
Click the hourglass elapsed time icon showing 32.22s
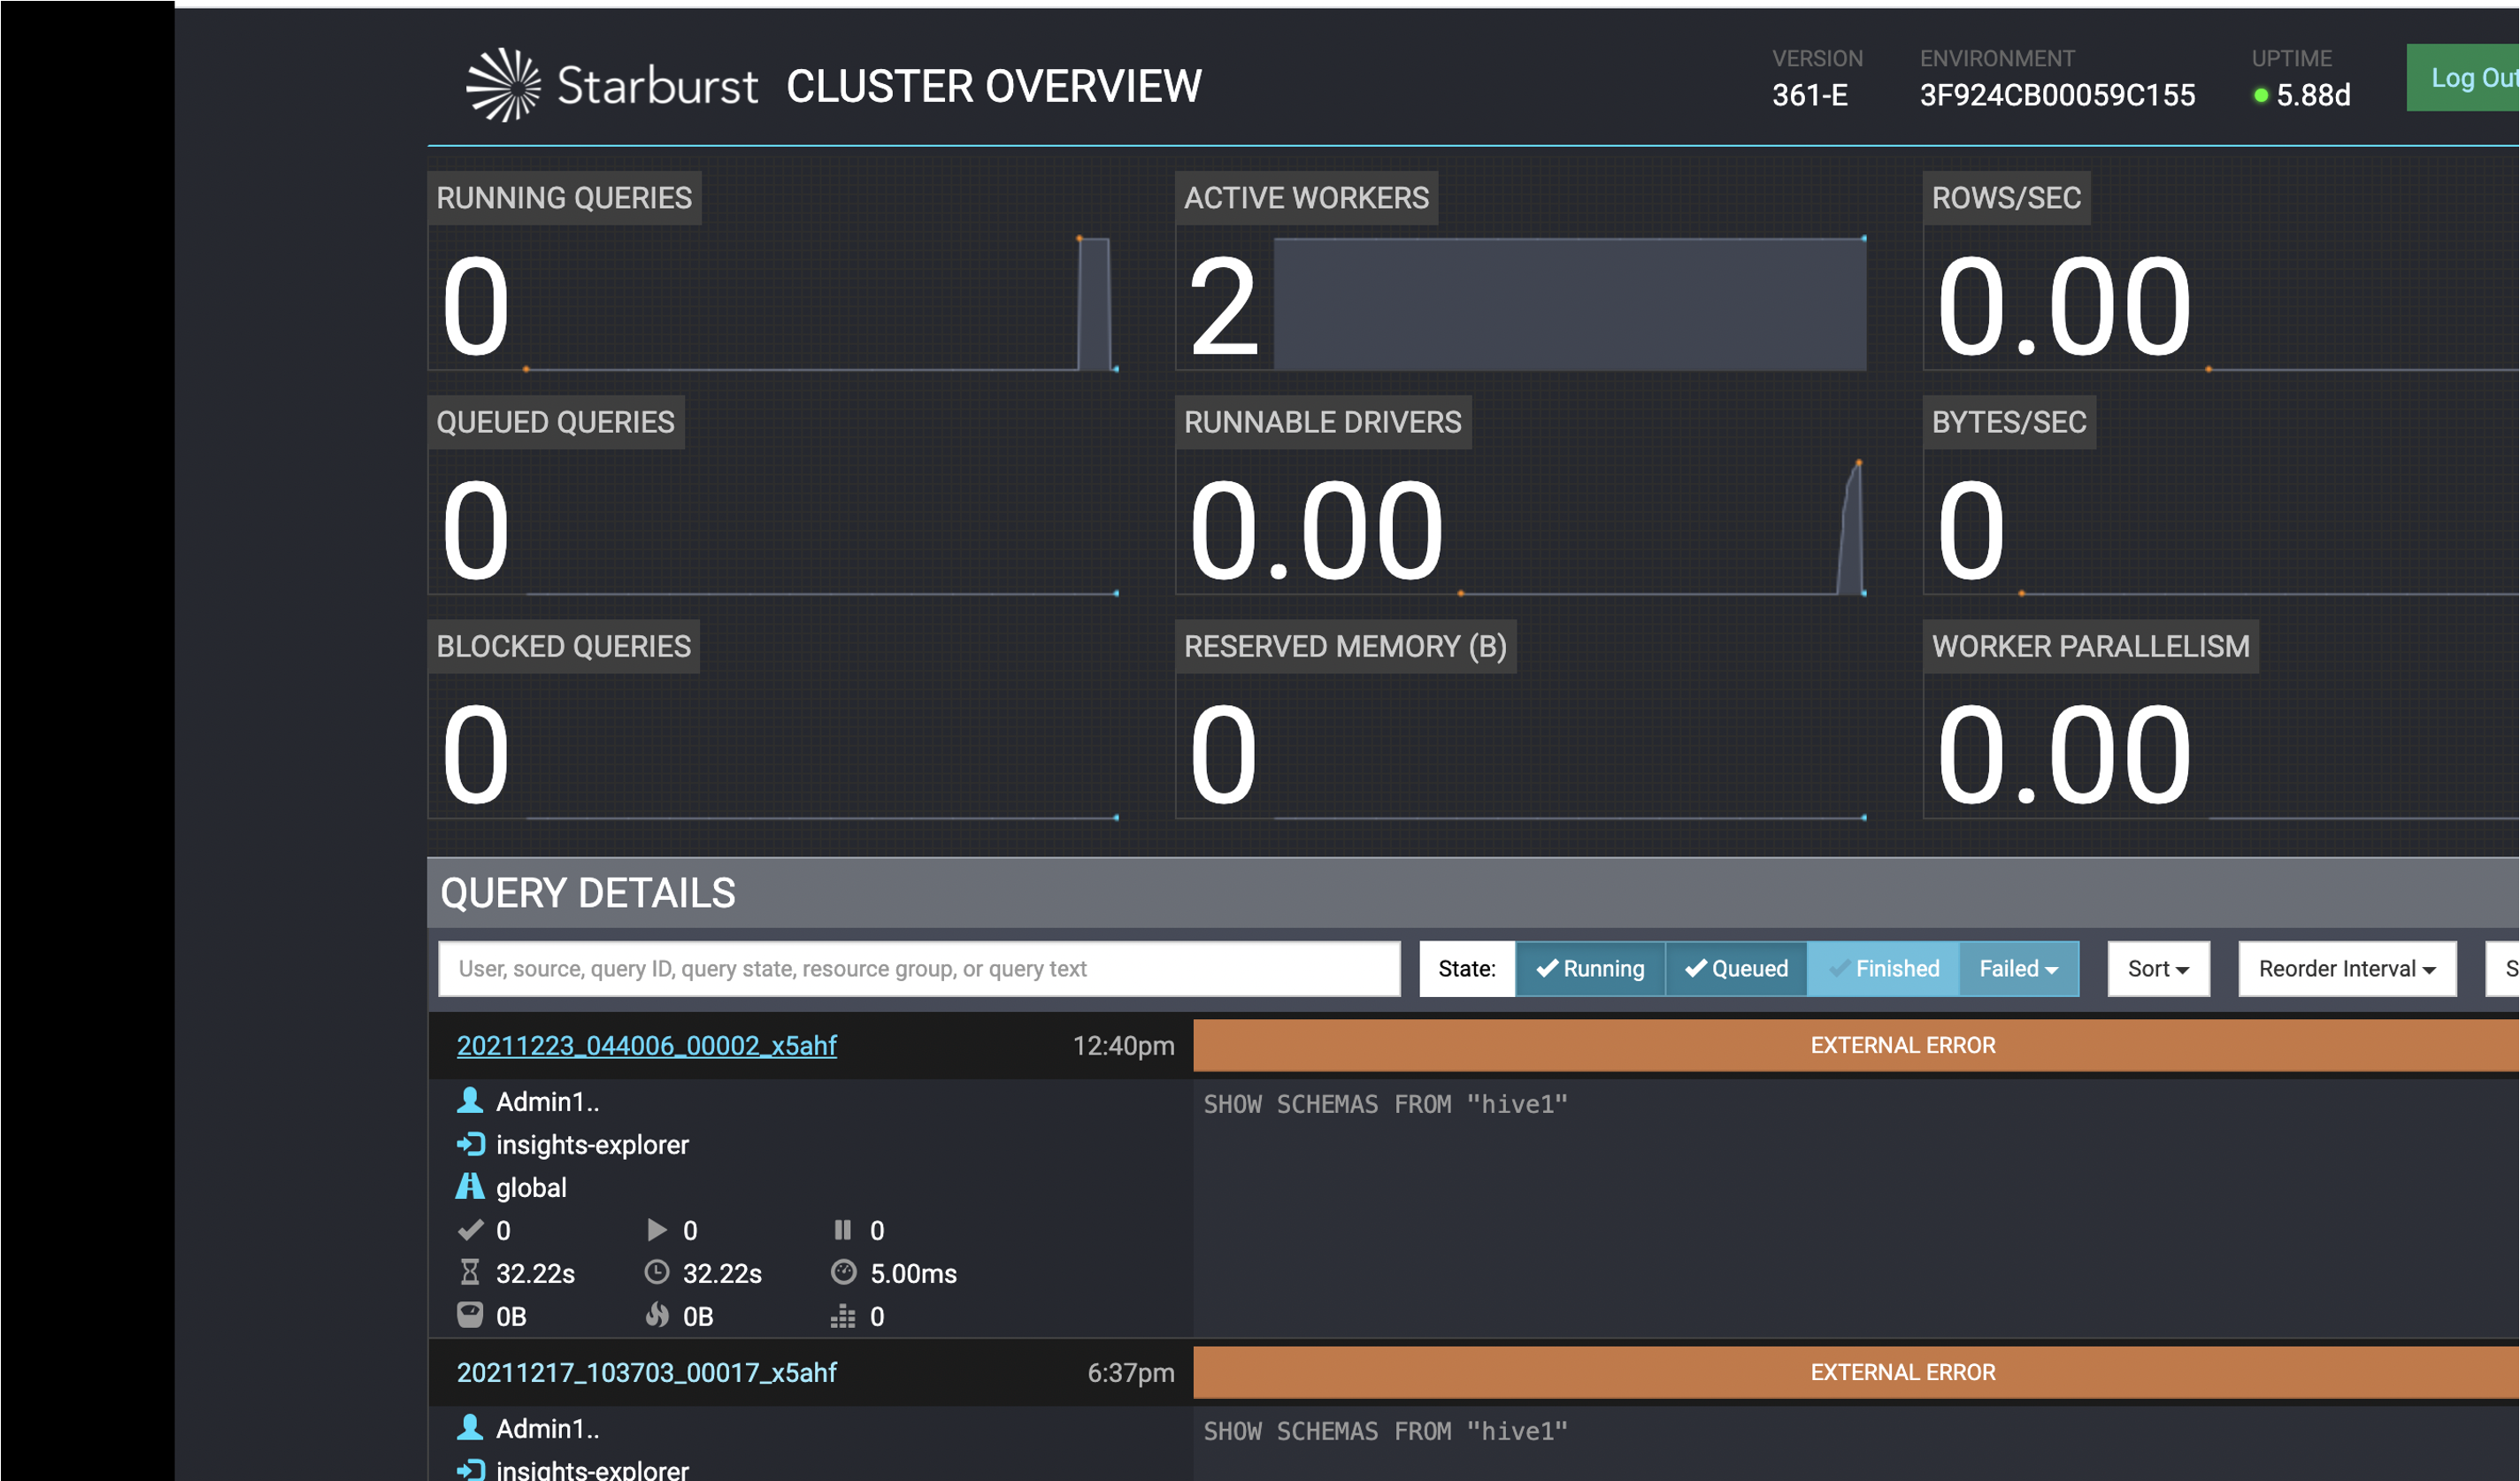tap(470, 1272)
